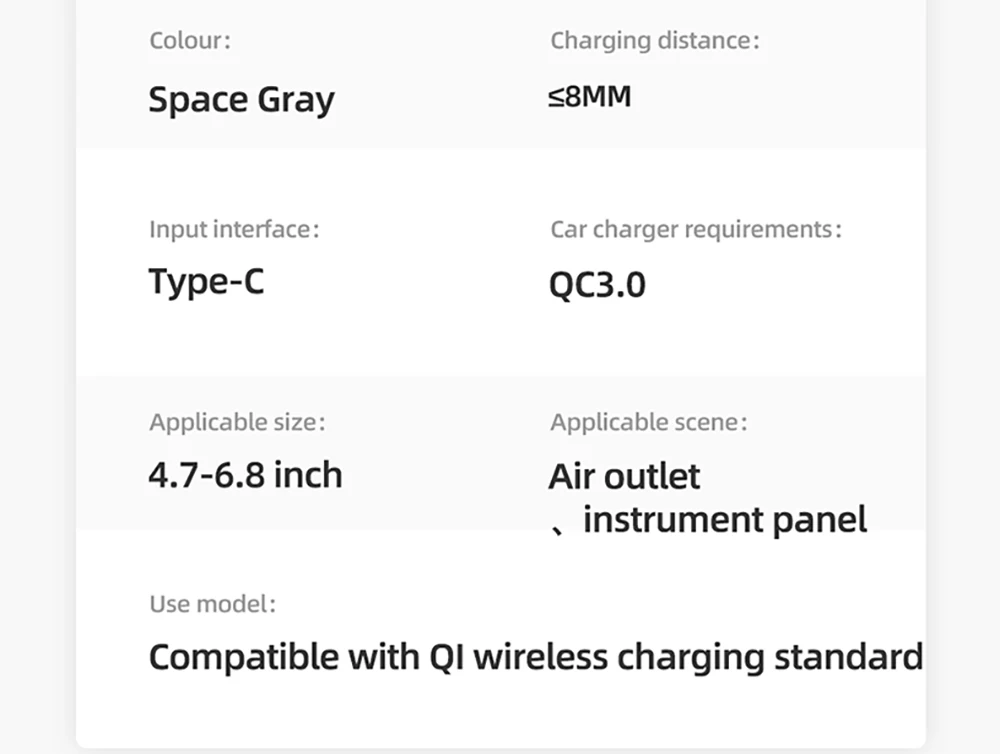
Task: Click the "Charging distance:" label
Action: coord(655,41)
